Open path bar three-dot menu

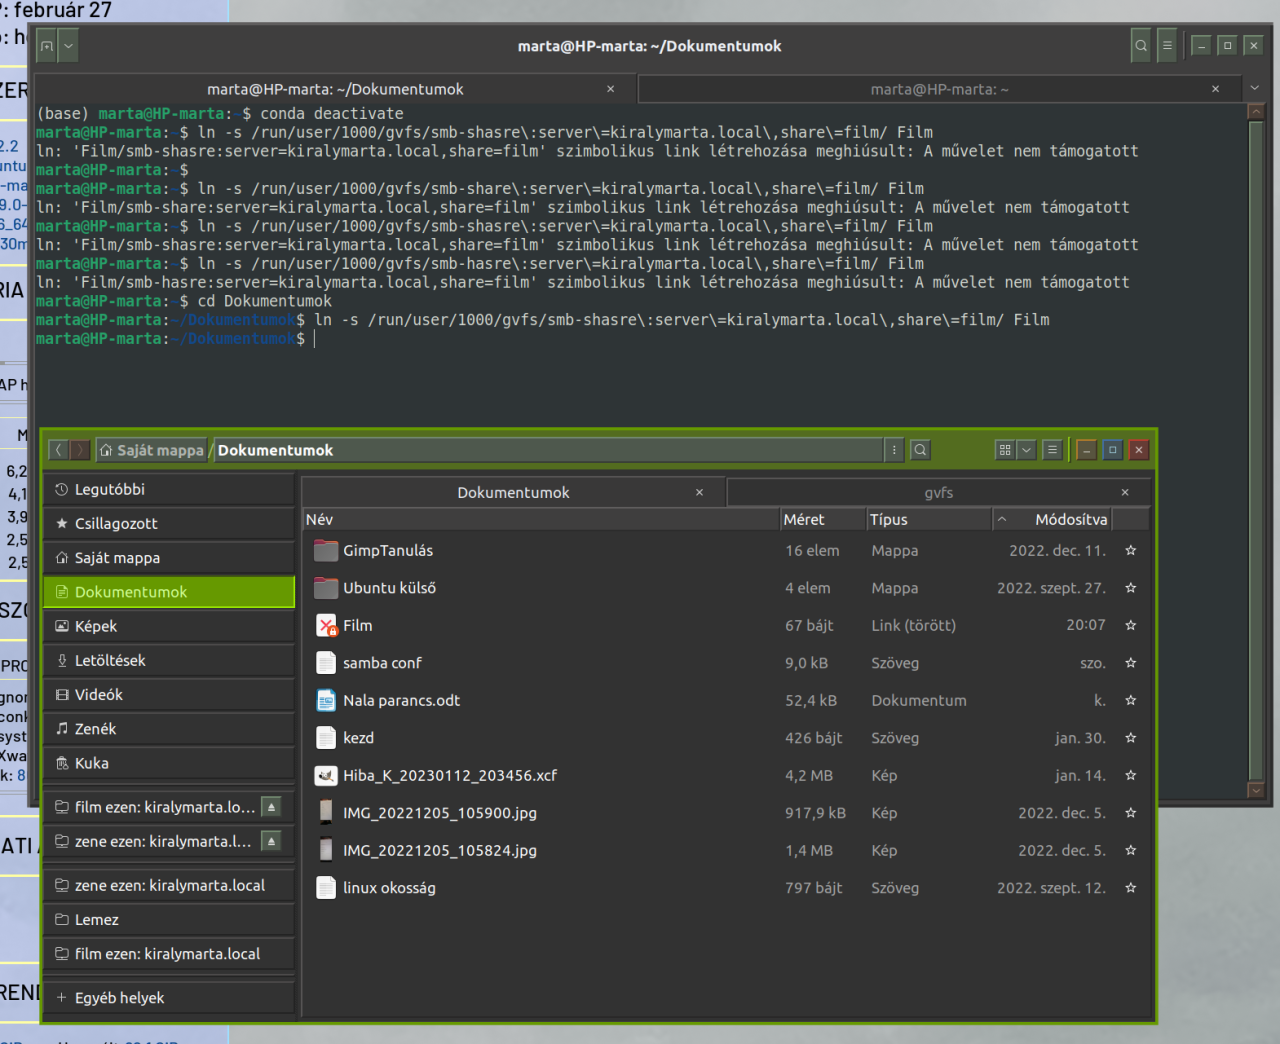pos(894,450)
